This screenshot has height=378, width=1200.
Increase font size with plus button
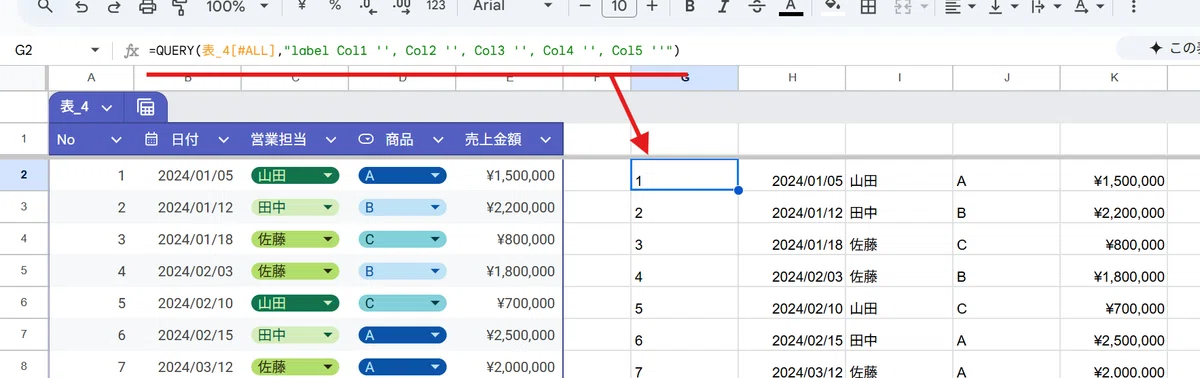point(652,6)
